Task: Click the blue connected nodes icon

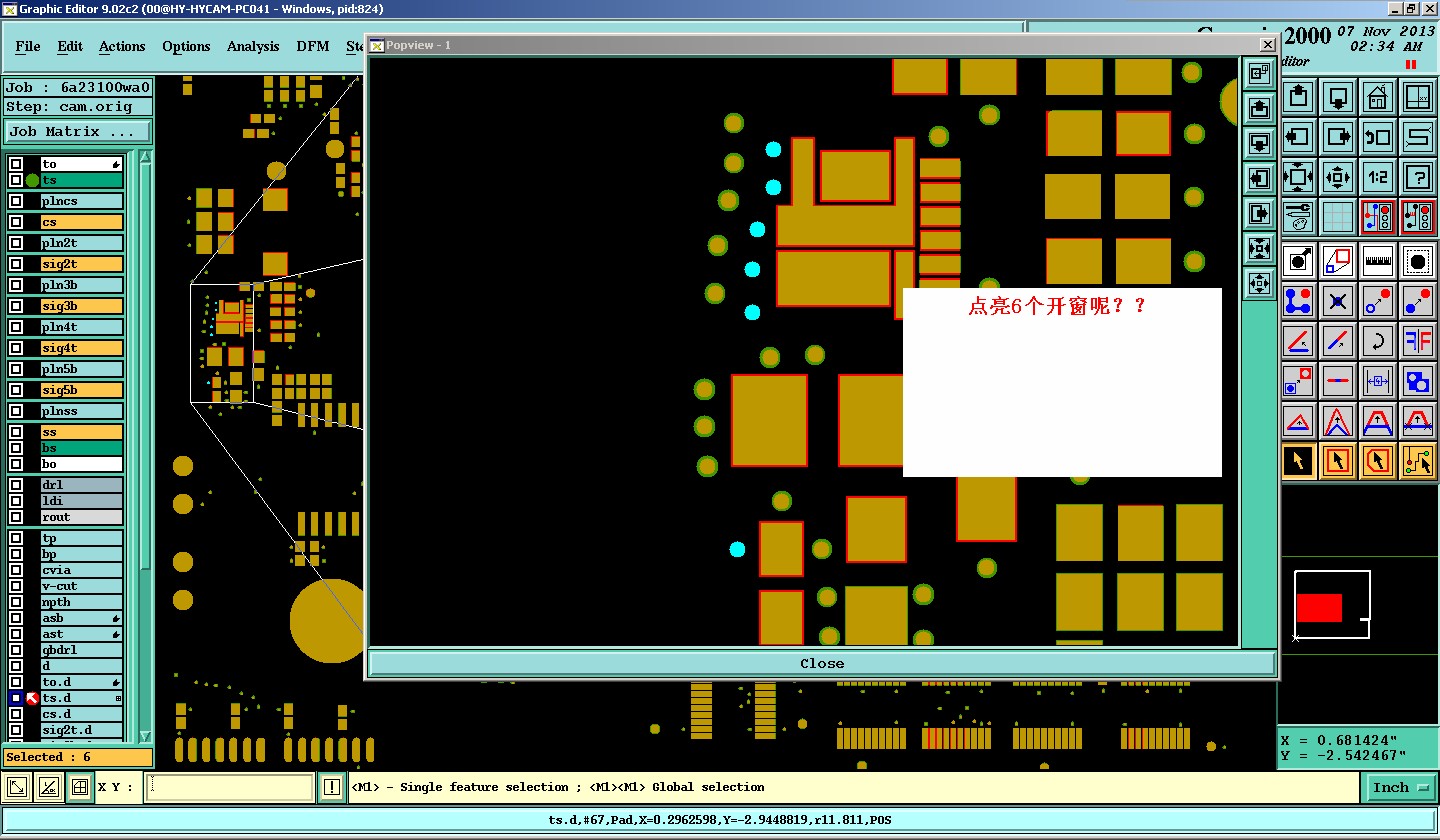Action: [x=1298, y=300]
